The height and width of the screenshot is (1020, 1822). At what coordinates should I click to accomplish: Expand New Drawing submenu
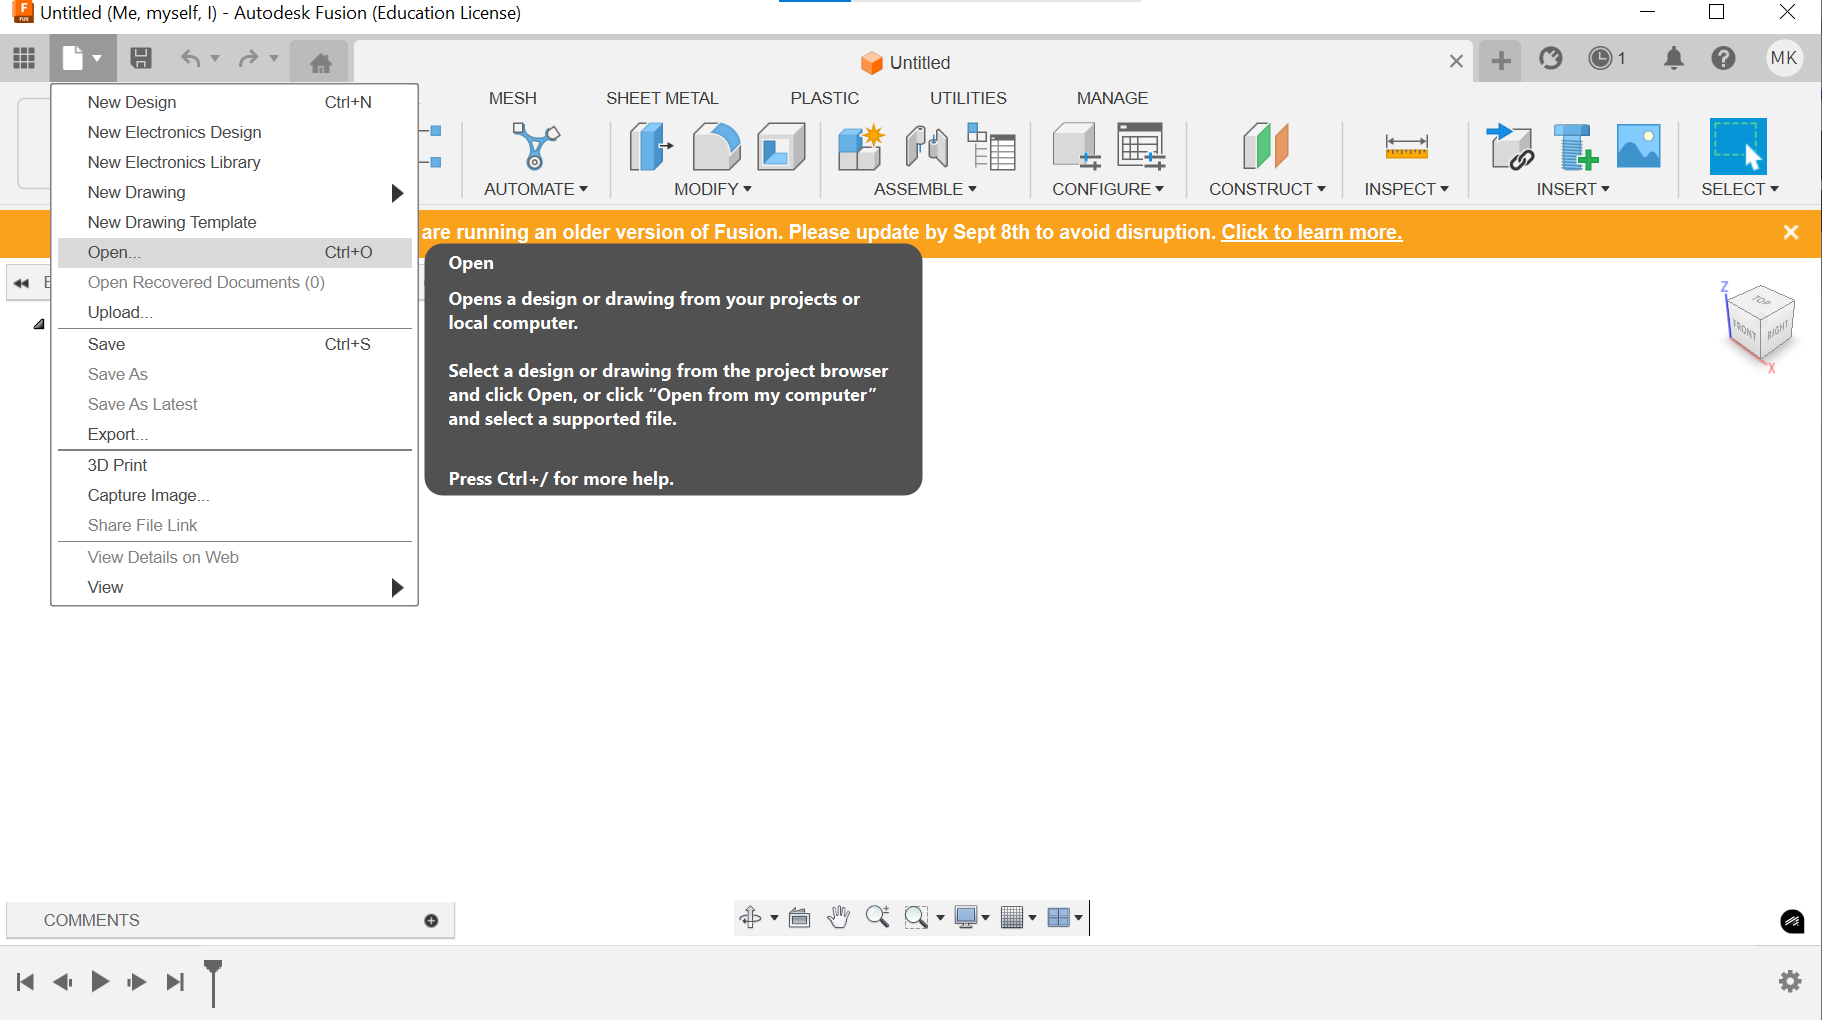[x=235, y=192]
